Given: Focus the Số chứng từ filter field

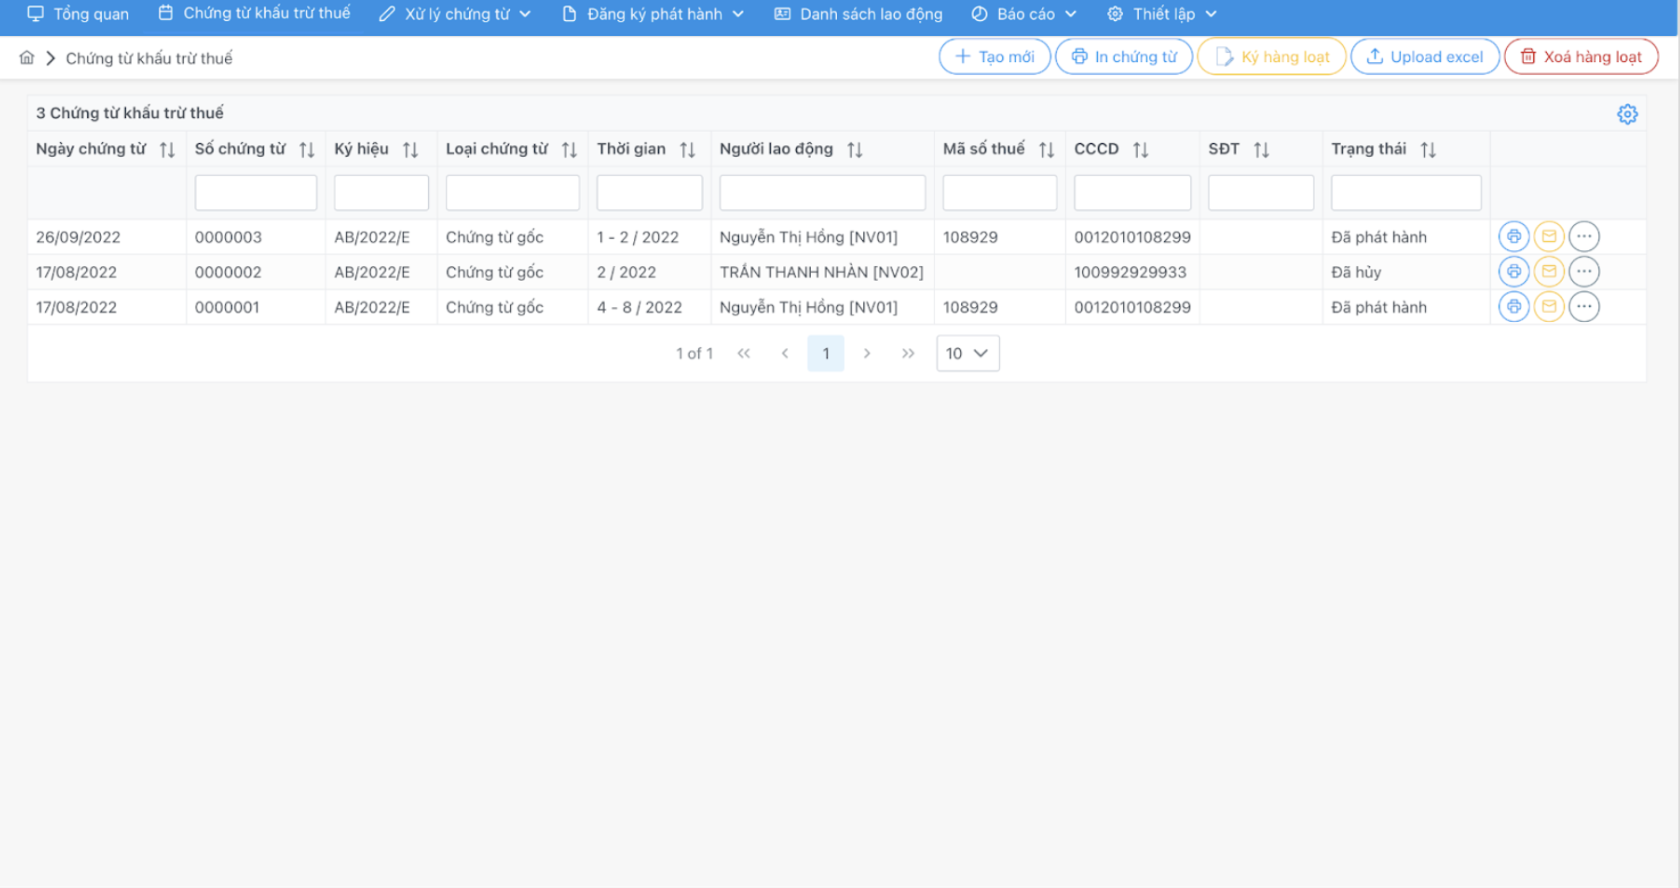Looking at the screenshot, I should point(256,193).
